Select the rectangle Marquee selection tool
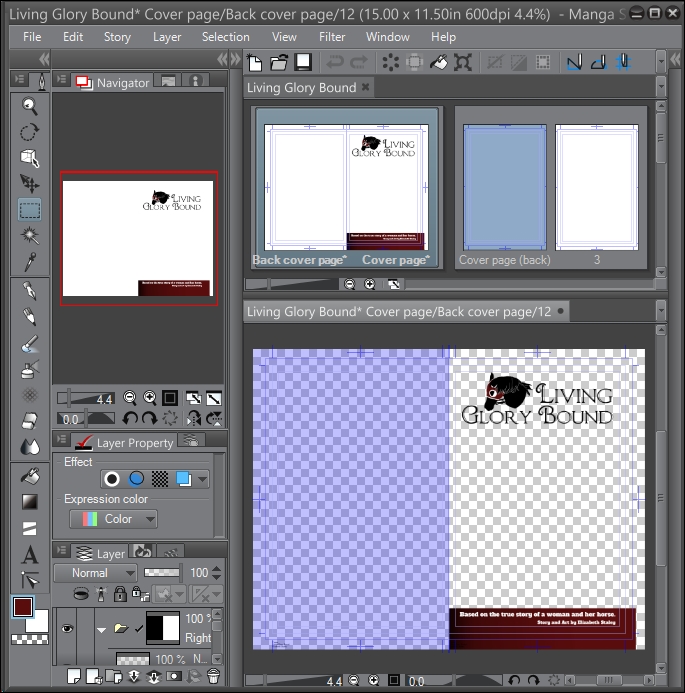Image resolution: width=685 pixels, height=693 pixels. (30, 209)
